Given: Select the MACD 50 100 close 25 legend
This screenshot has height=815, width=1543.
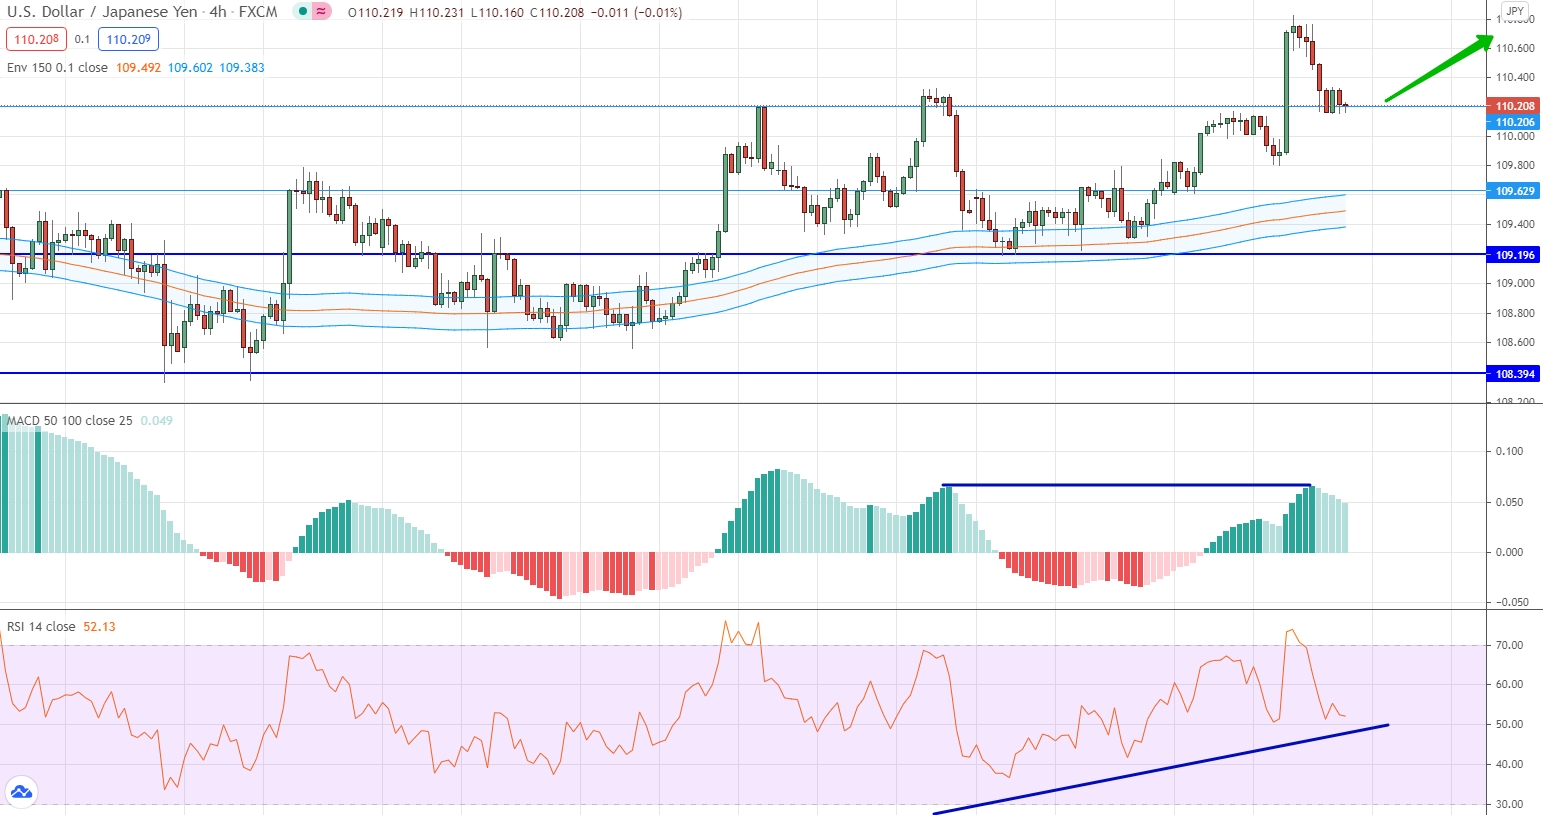Looking at the screenshot, I should (69, 421).
